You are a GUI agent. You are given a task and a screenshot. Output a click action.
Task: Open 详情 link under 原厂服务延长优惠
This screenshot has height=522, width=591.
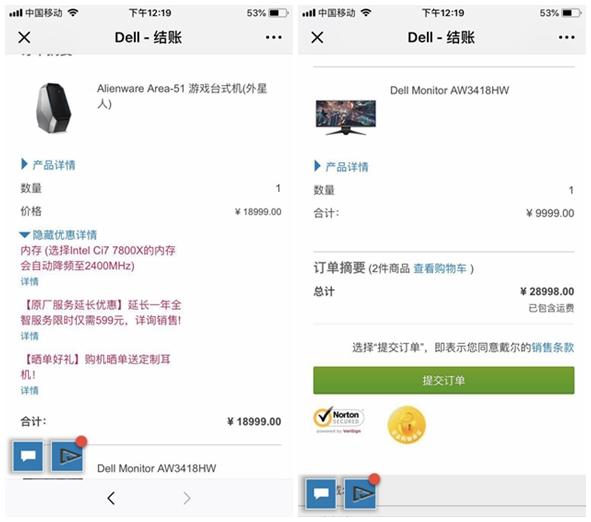(x=29, y=336)
